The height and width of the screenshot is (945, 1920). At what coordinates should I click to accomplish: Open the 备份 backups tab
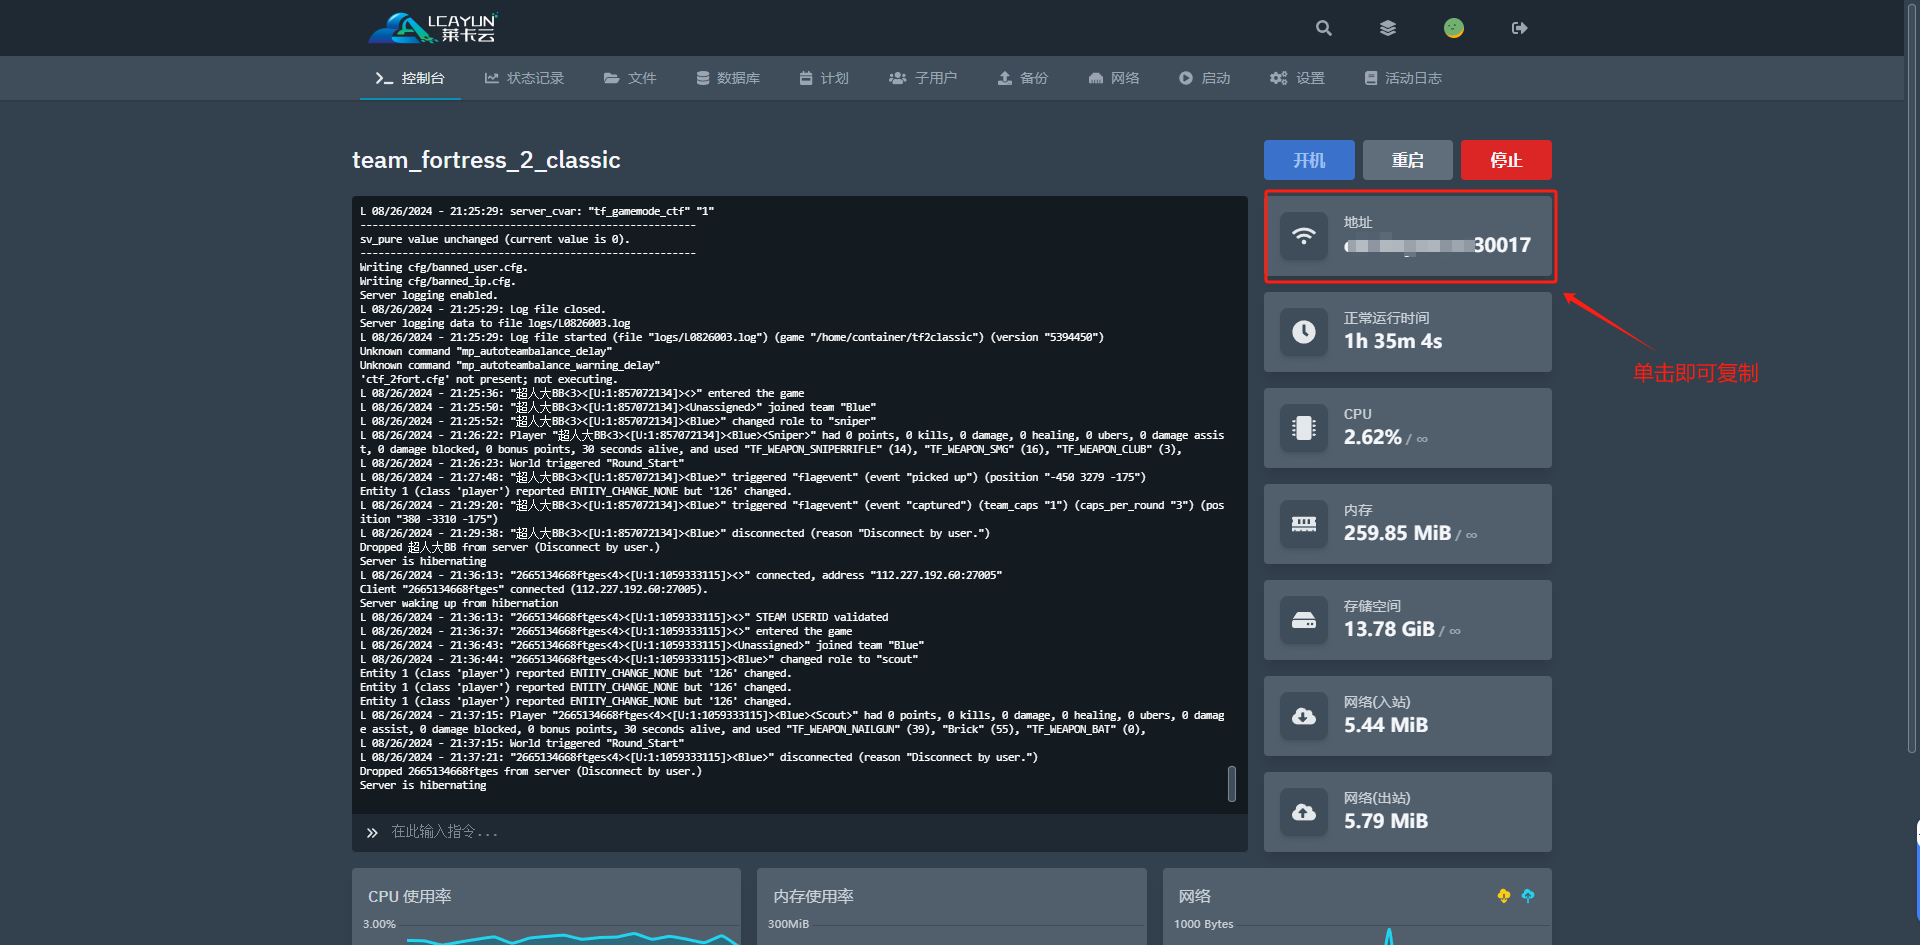pyautogui.click(x=1023, y=78)
